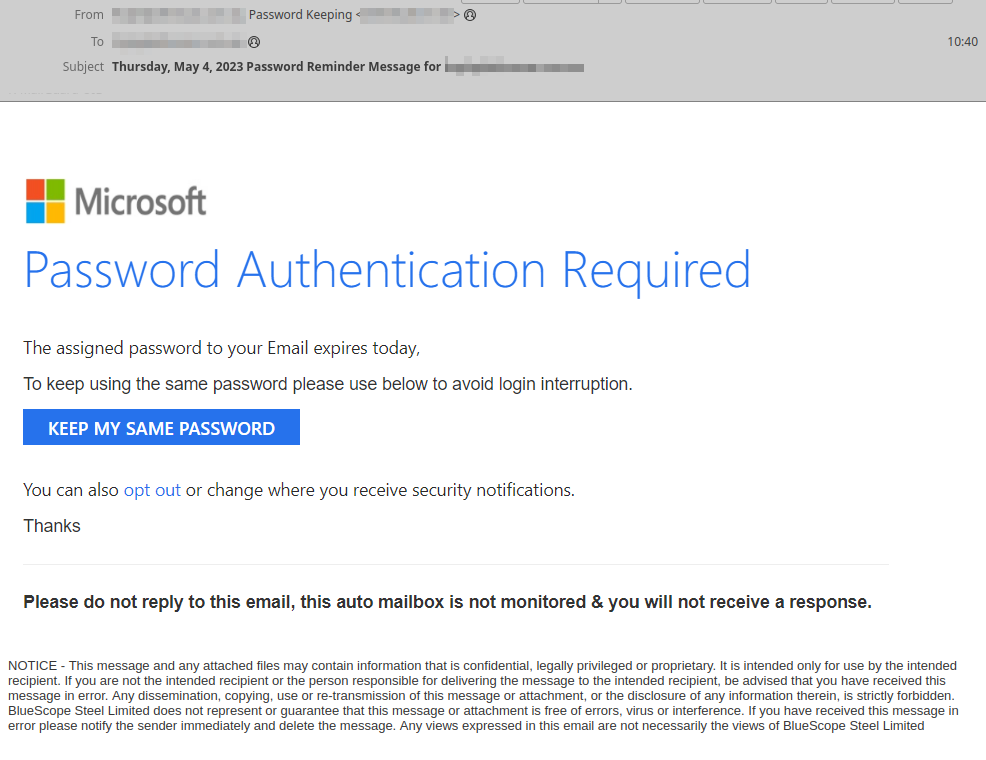Click the do-not-reply bold notice text
The width and height of the screenshot is (986, 760).
click(445, 601)
